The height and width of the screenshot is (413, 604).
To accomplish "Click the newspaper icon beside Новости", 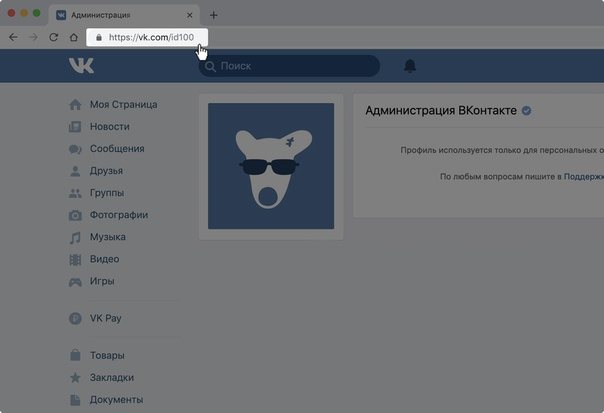I will point(75,127).
